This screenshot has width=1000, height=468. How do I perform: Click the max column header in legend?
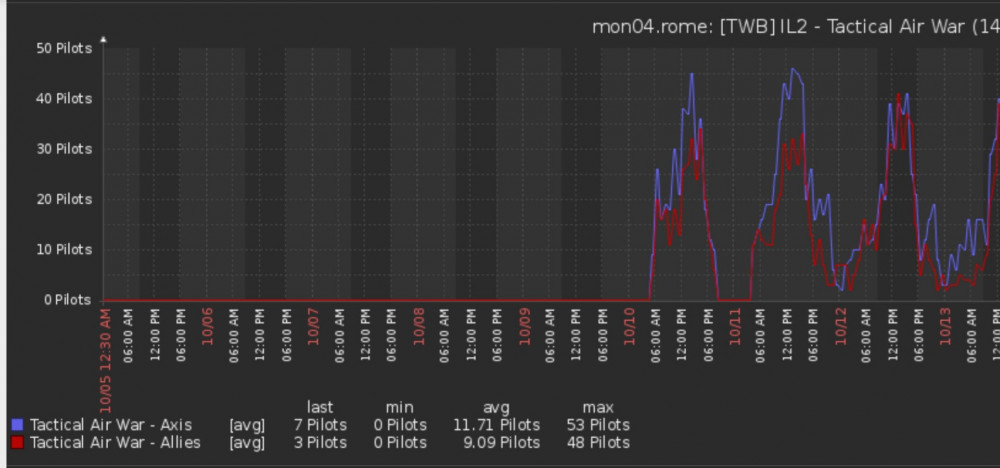(x=598, y=407)
